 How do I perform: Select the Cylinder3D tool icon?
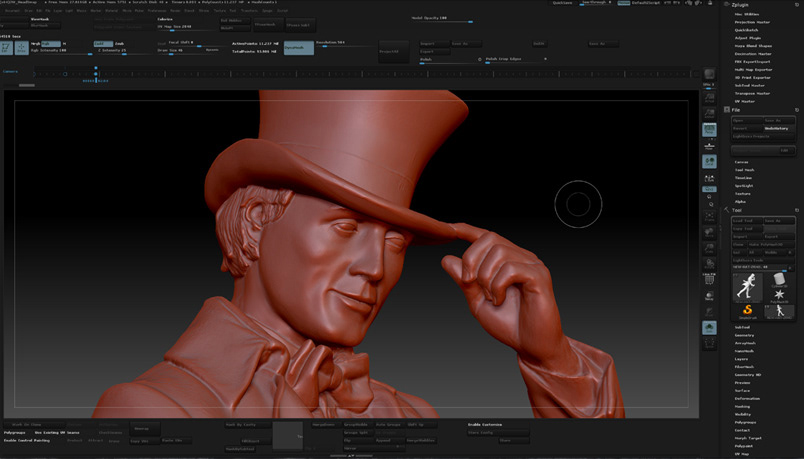(779, 280)
